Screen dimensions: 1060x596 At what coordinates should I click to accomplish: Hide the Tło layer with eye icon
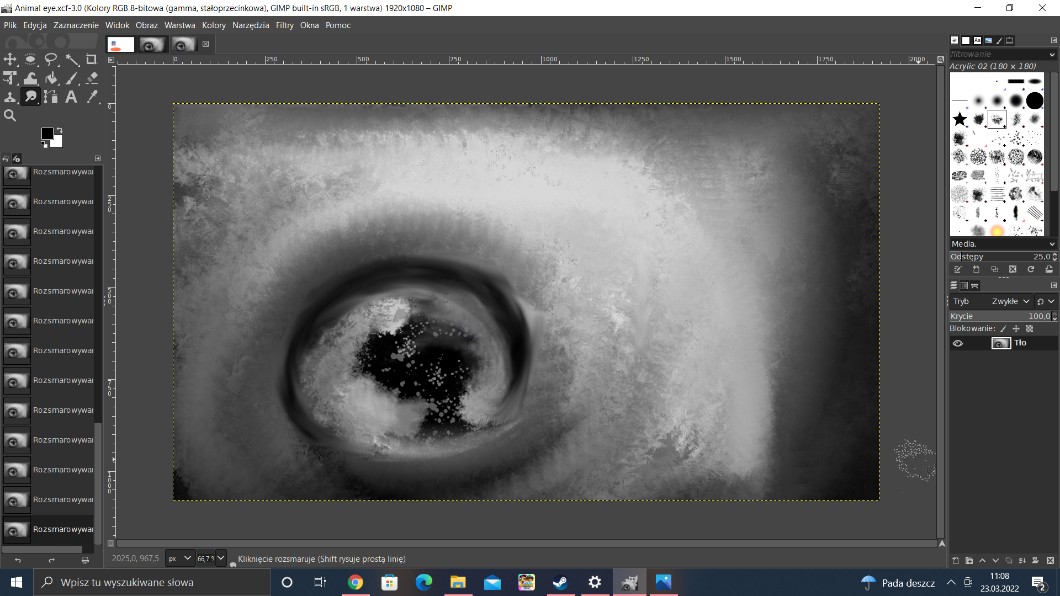(x=957, y=343)
